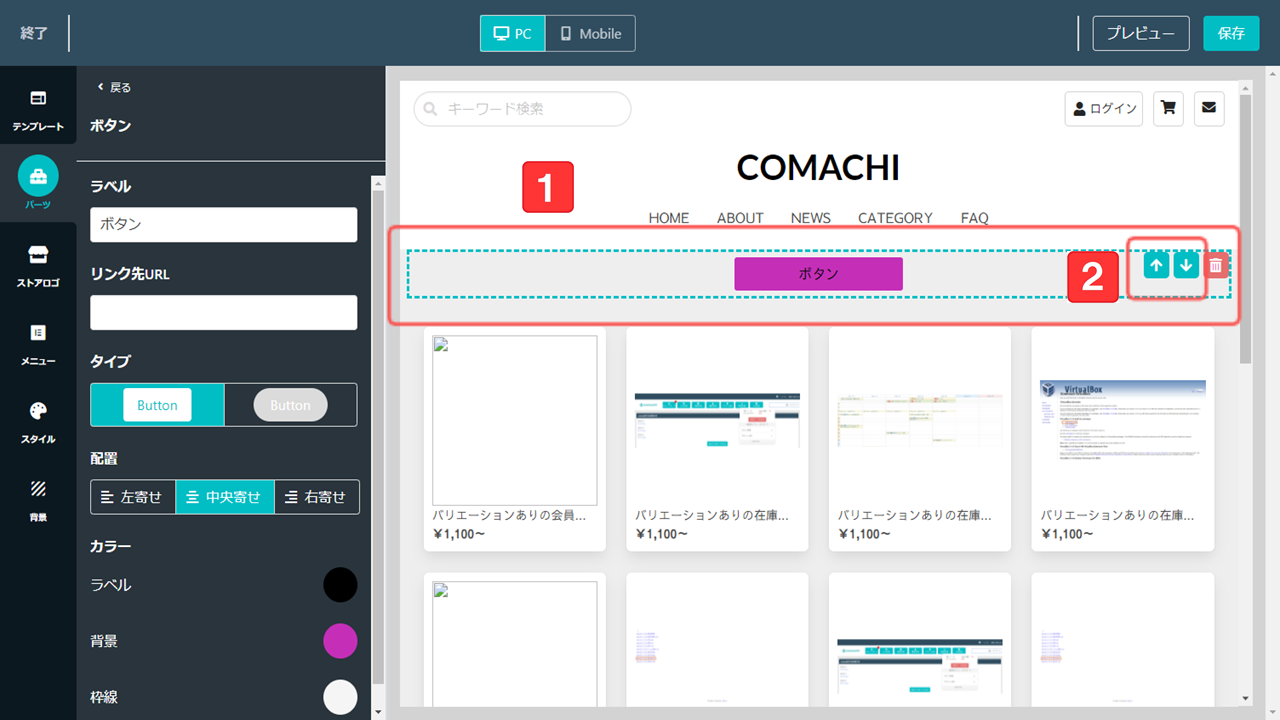Screen dimensions: 1280x720
Task: Open the magenta 背景 color swatch
Action: (340, 641)
